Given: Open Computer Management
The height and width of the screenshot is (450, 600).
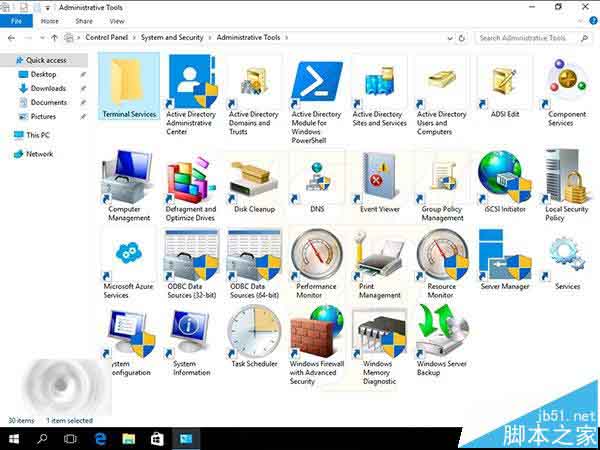Looking at the screenshot, I should (x=129, y=186).
